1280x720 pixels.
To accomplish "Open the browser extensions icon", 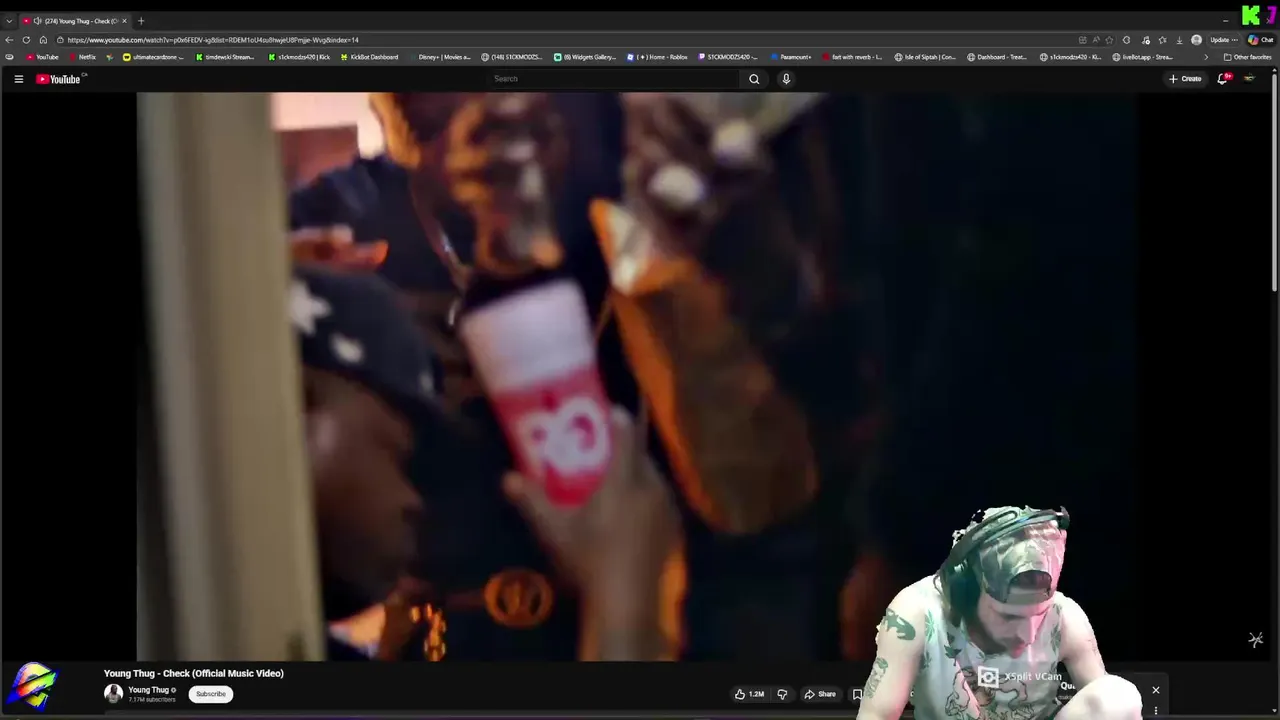I will [1127, 40].
